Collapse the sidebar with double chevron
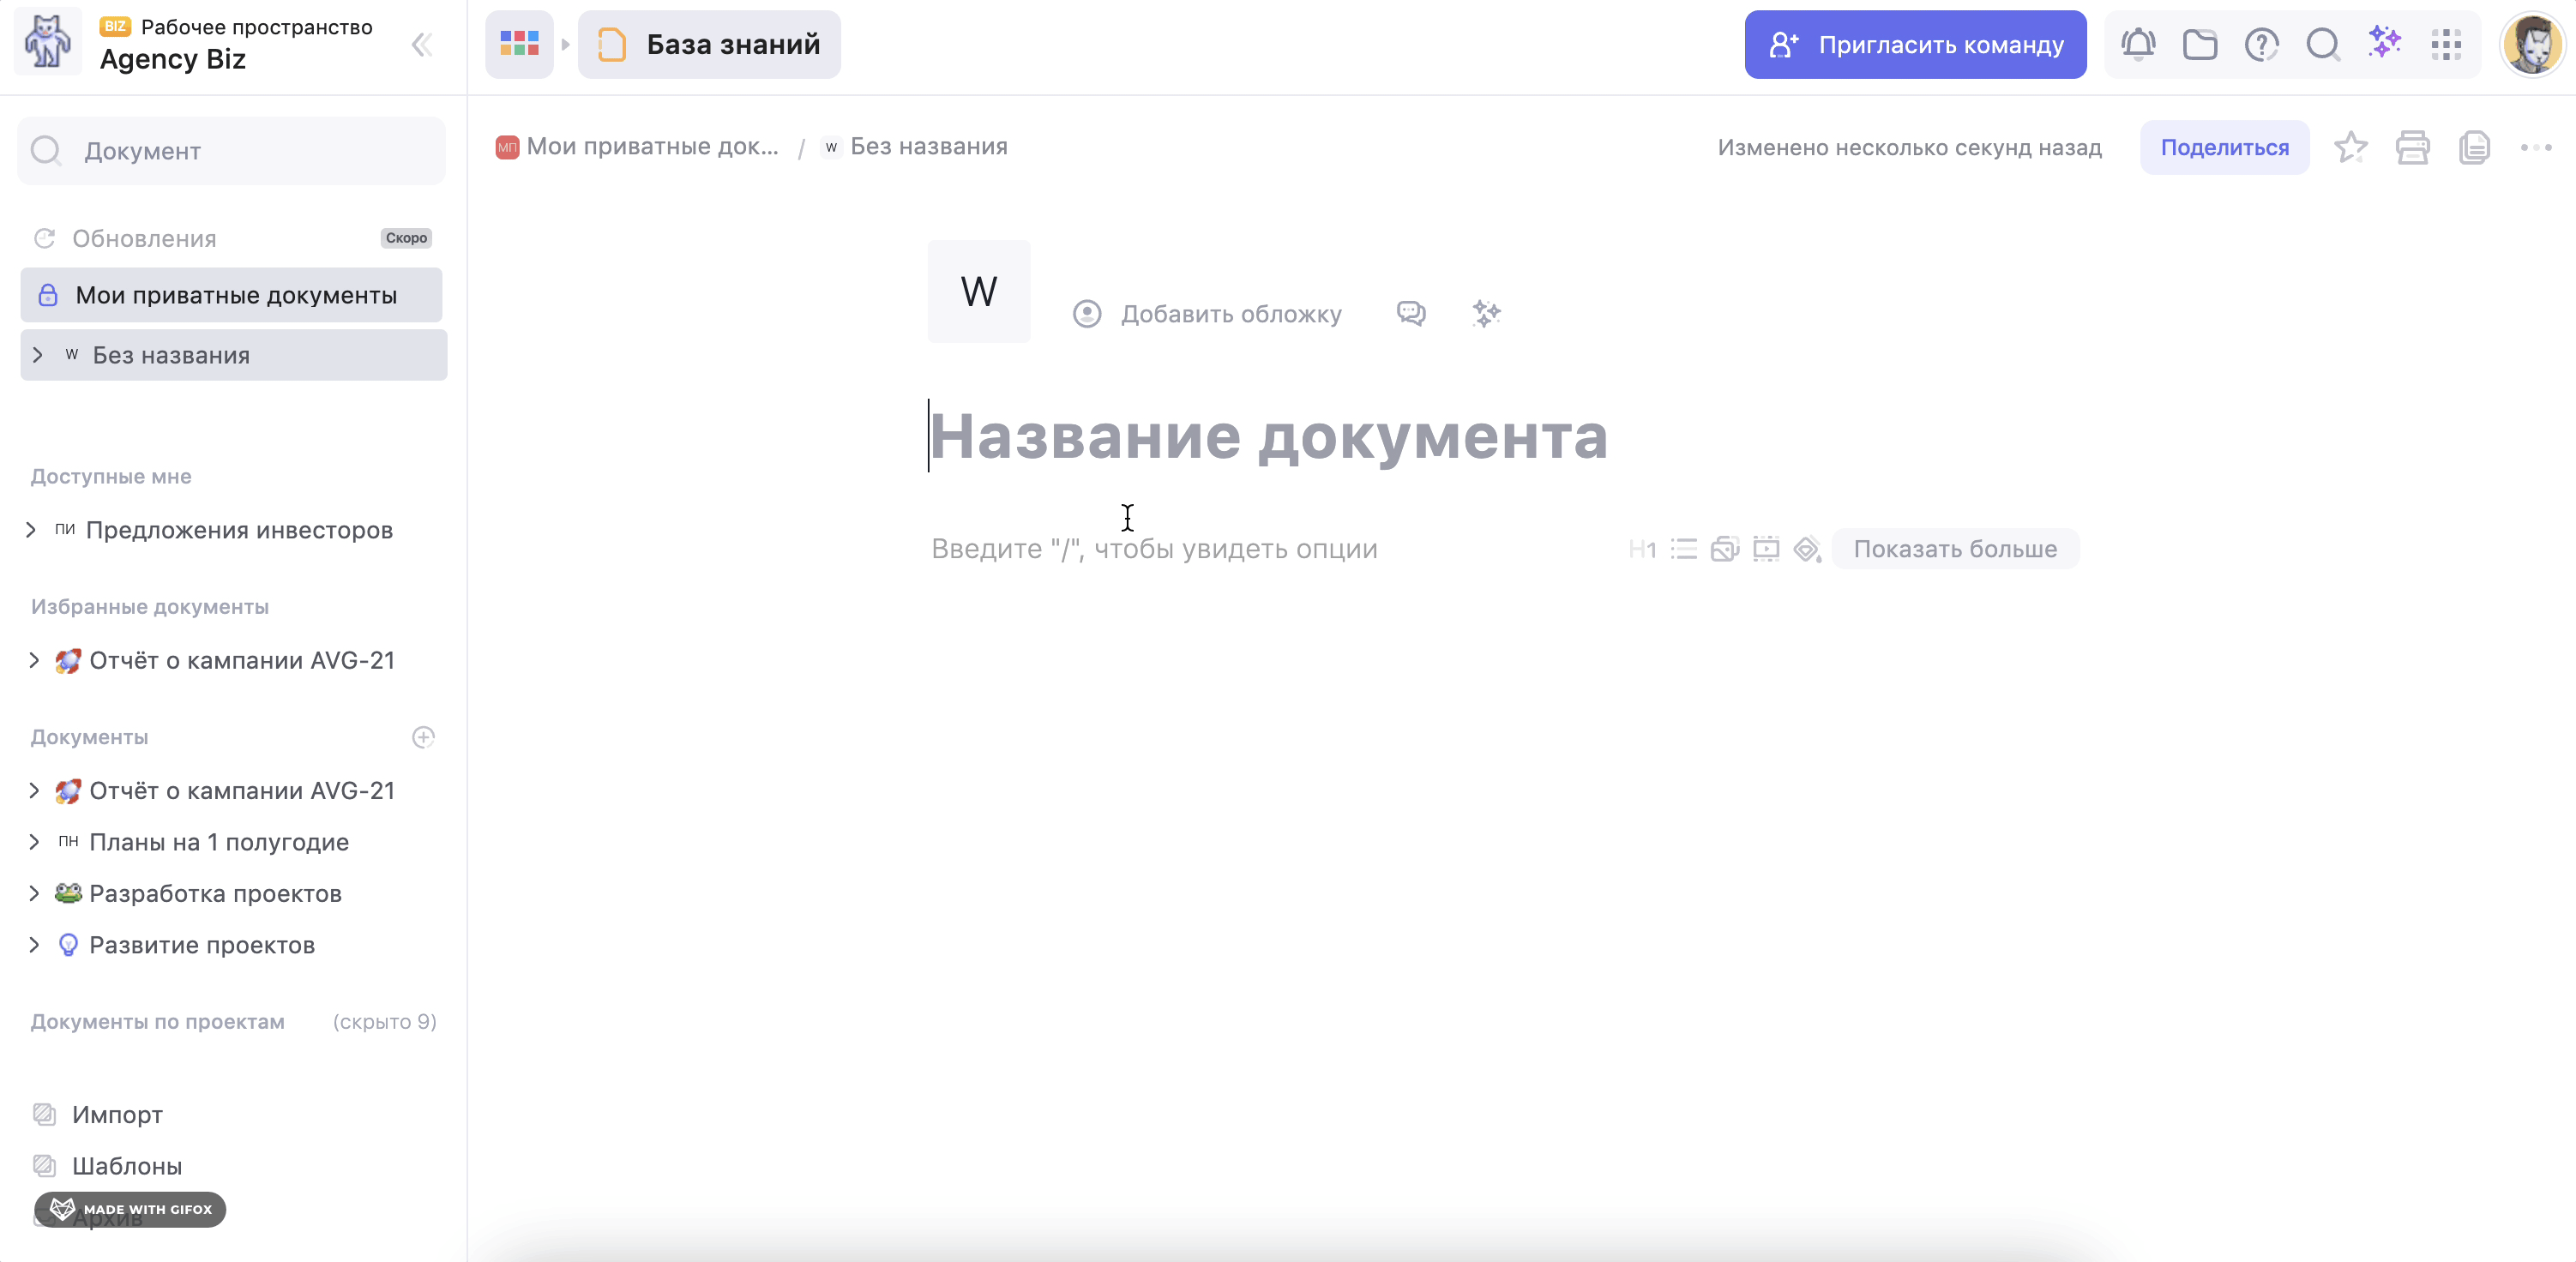 [x=422, y=45]
